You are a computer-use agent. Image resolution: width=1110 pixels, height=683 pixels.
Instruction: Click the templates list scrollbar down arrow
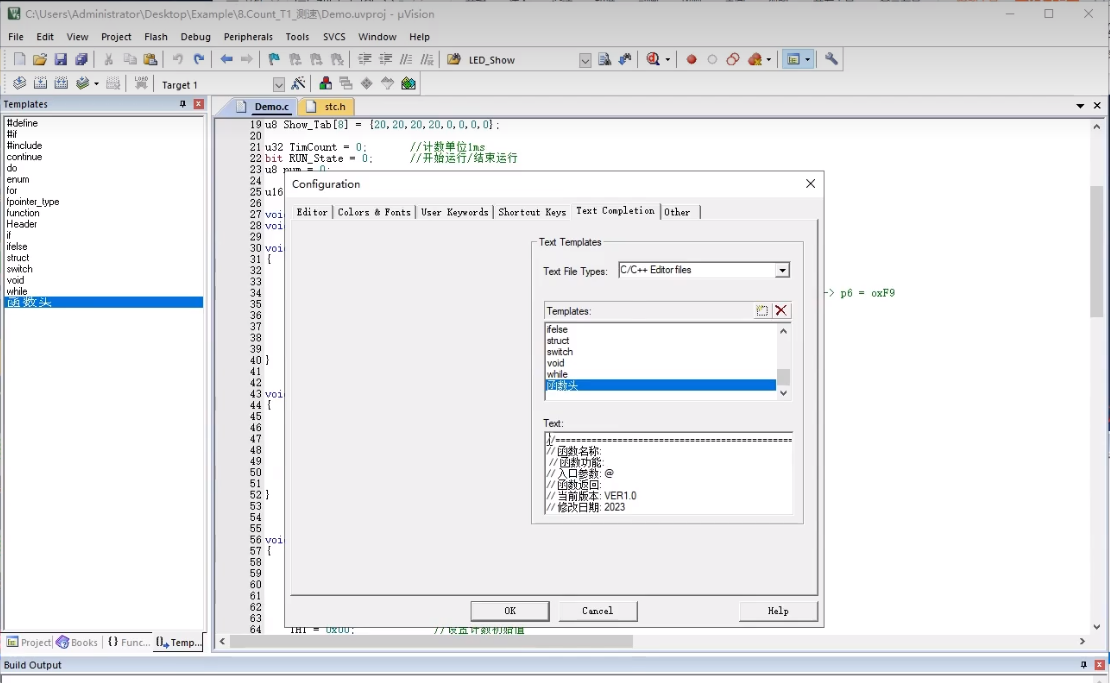784,393
